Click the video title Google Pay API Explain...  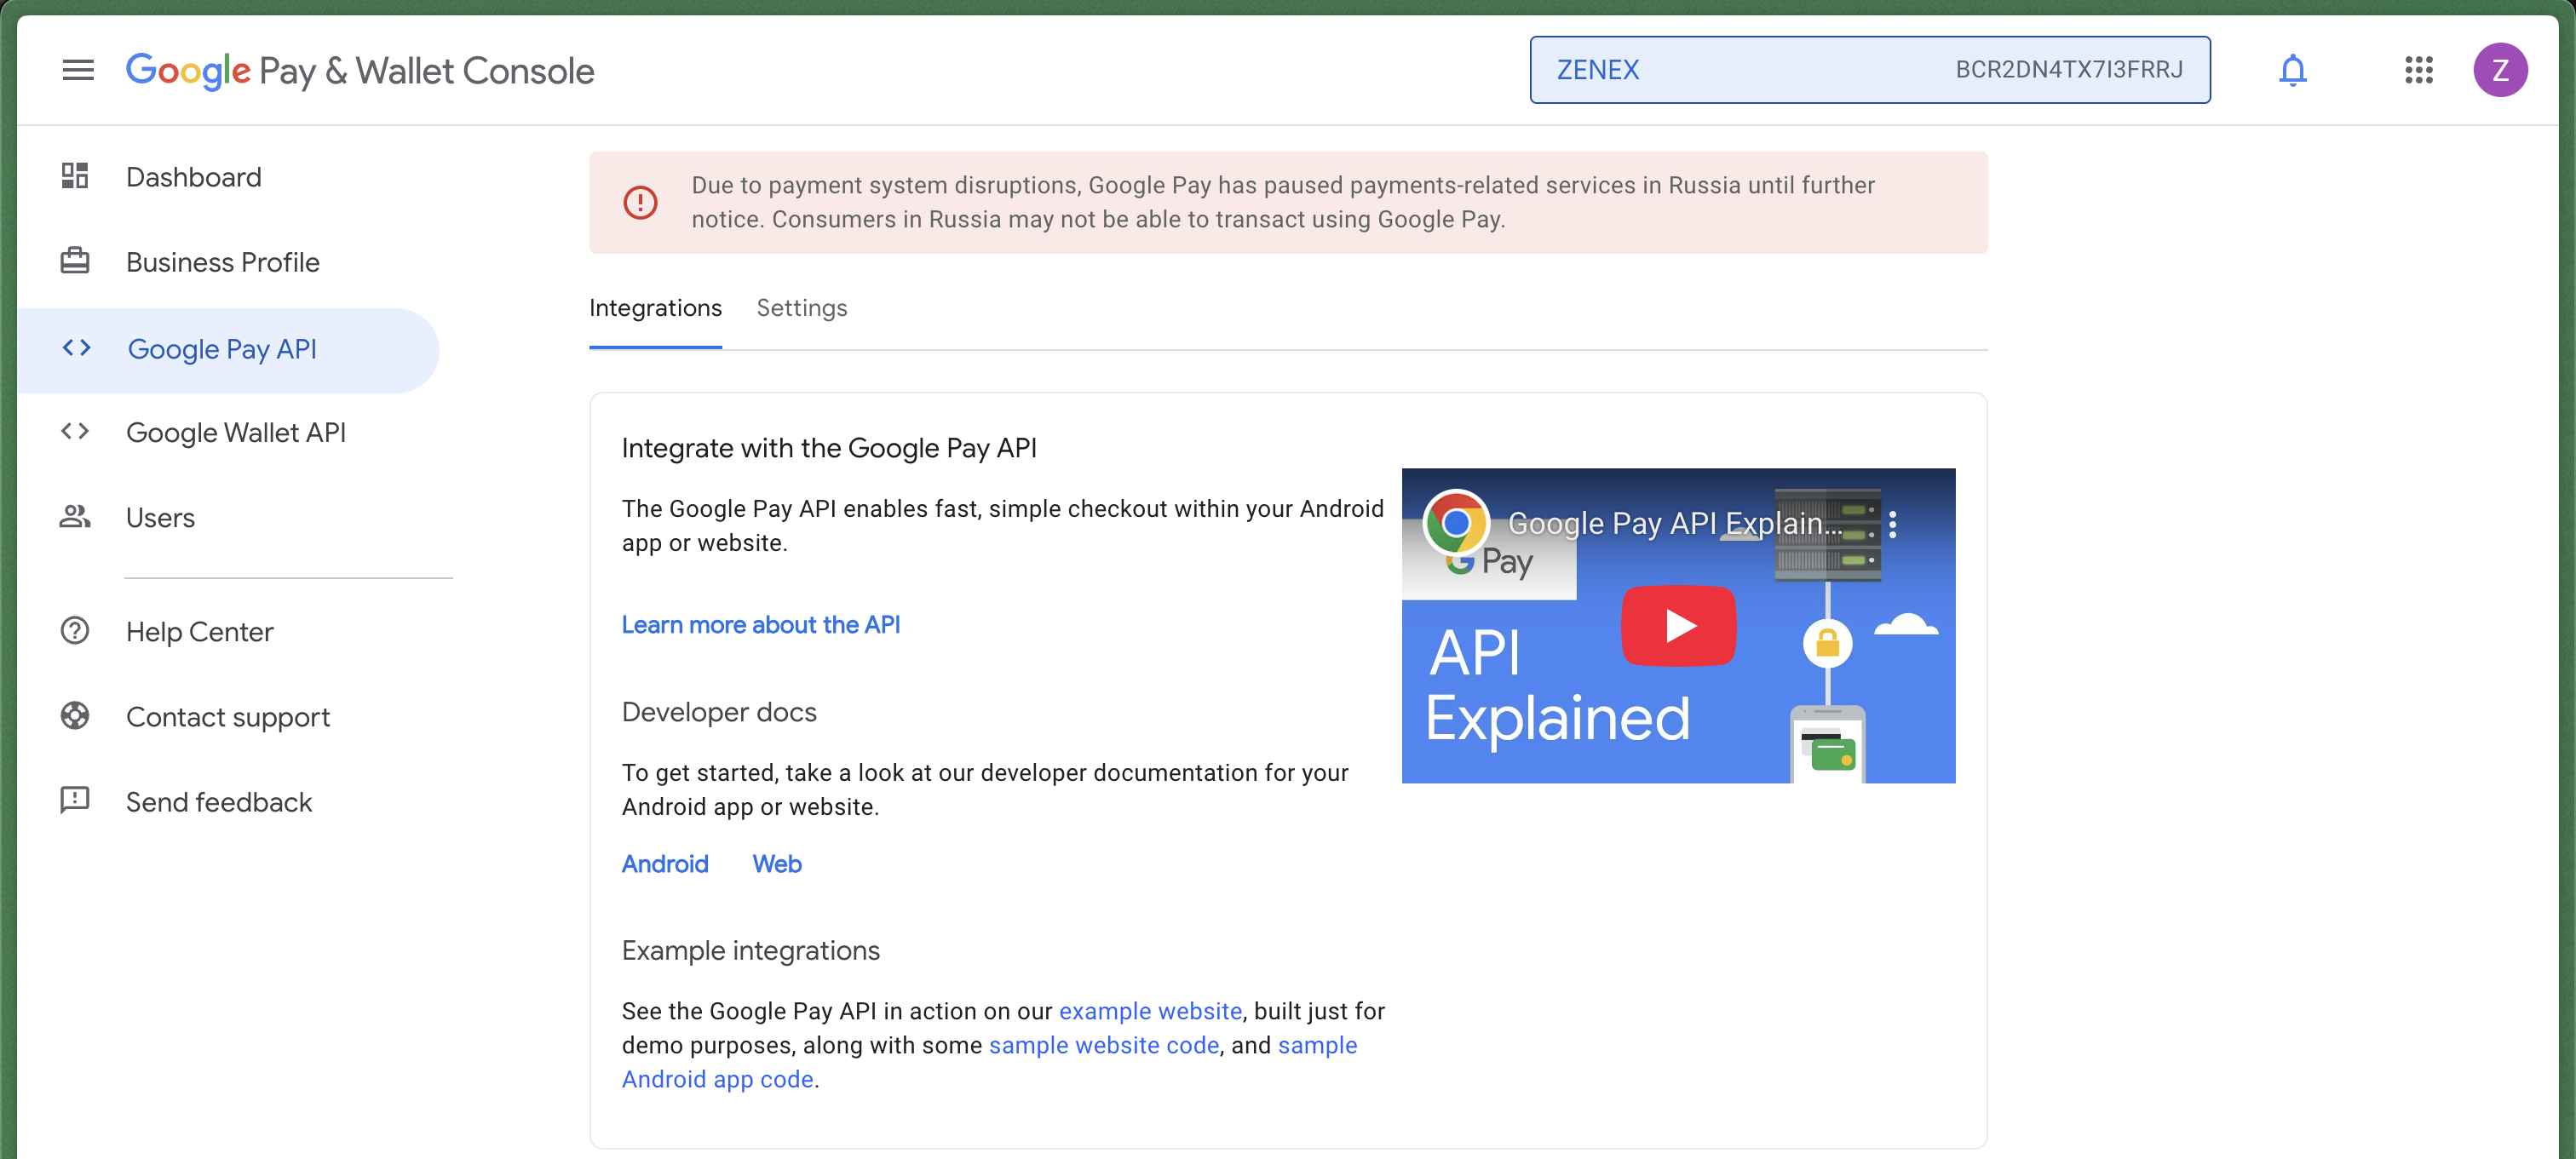(1675, 523)
